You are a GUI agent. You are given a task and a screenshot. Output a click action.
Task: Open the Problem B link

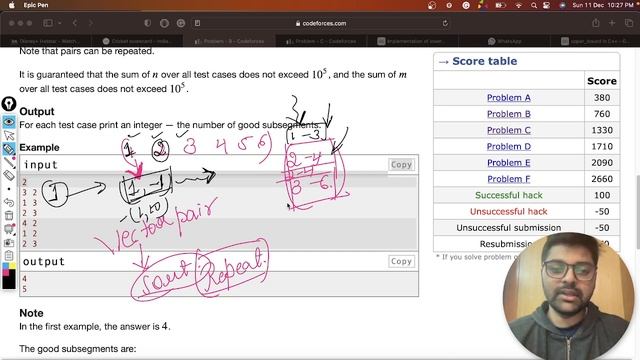tap(509, 114)
